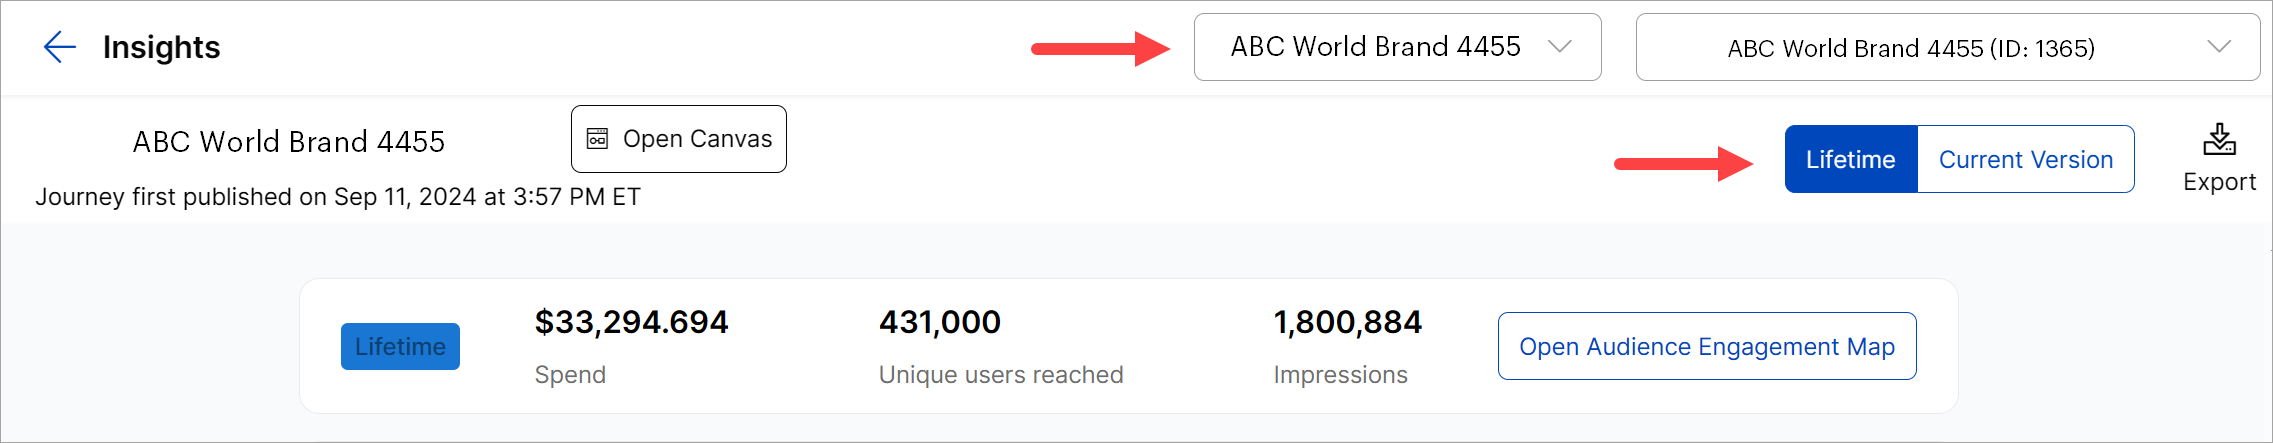Click the journey first published date text
The width and height of the screenshot is (2273, 443).
coord(338,197)
